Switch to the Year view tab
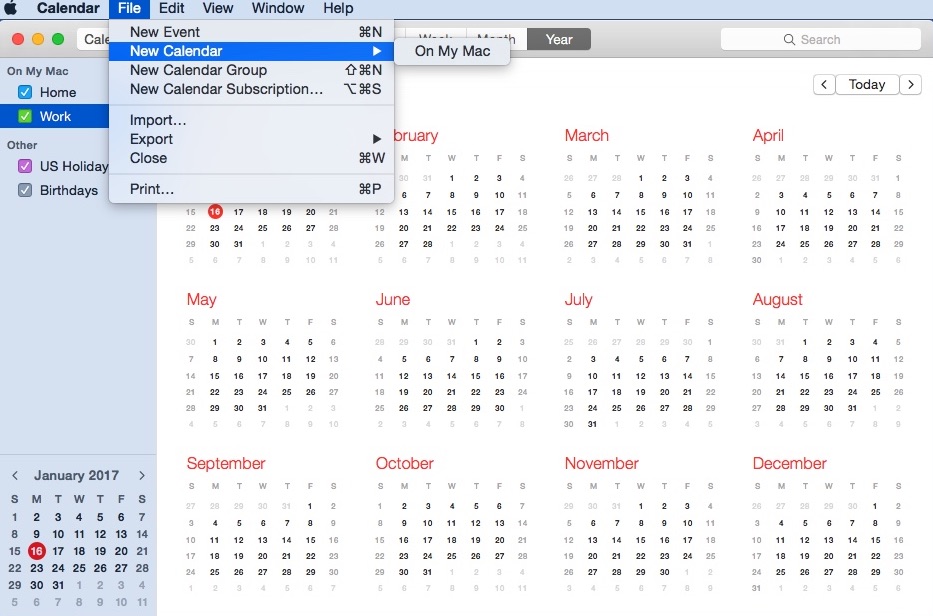The image size is (933, 616). click(x=559, y=39)
